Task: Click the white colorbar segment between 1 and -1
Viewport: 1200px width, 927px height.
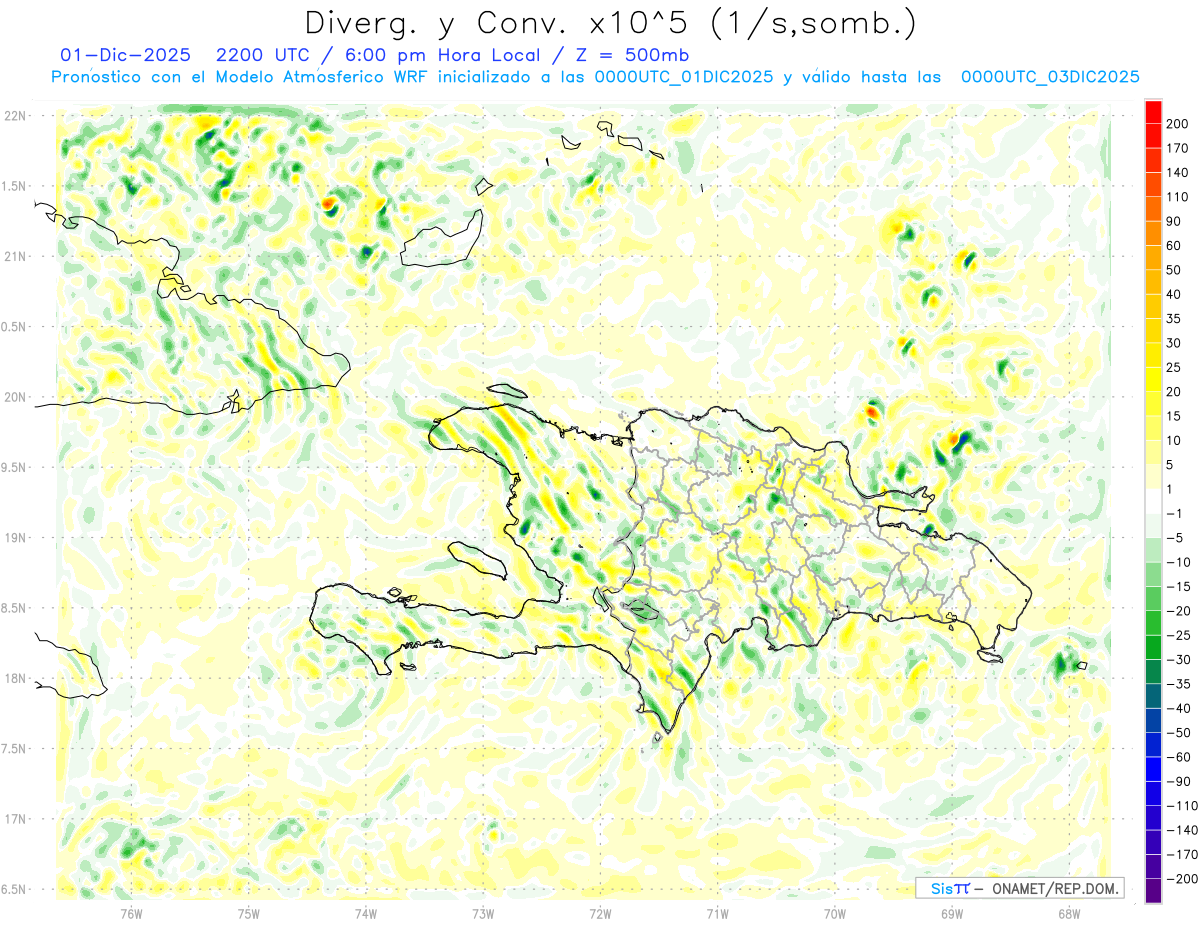Action: pyautogui.click(x=1153, y=501)
